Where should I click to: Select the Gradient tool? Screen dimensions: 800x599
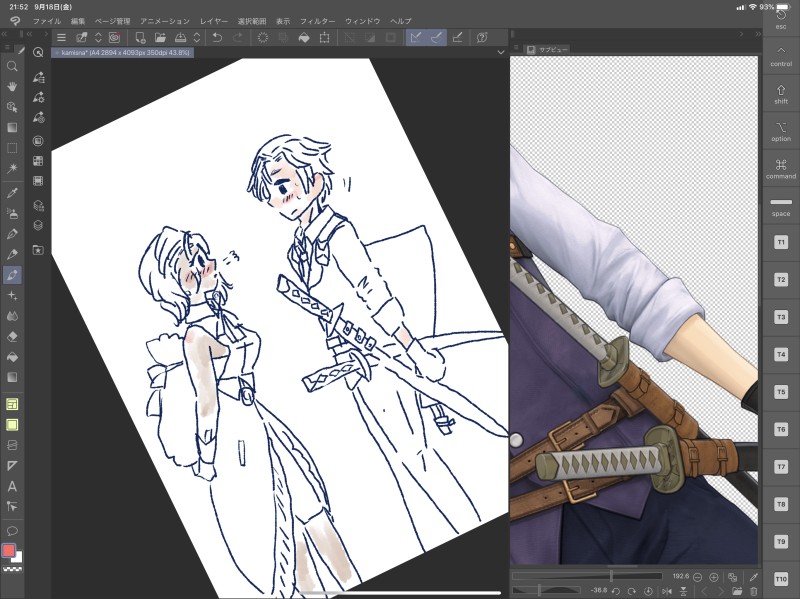[x=12, y=377]
